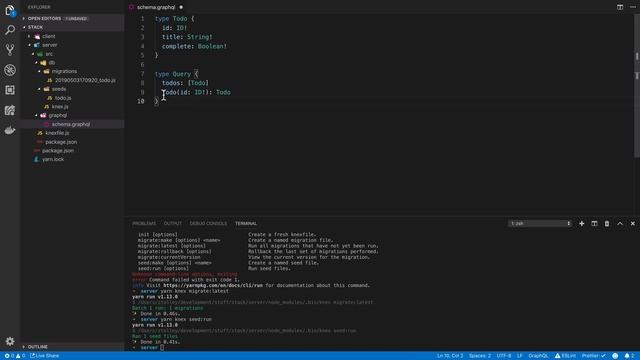Click the errors and warnings status indicator

click(x=14, y=356)
